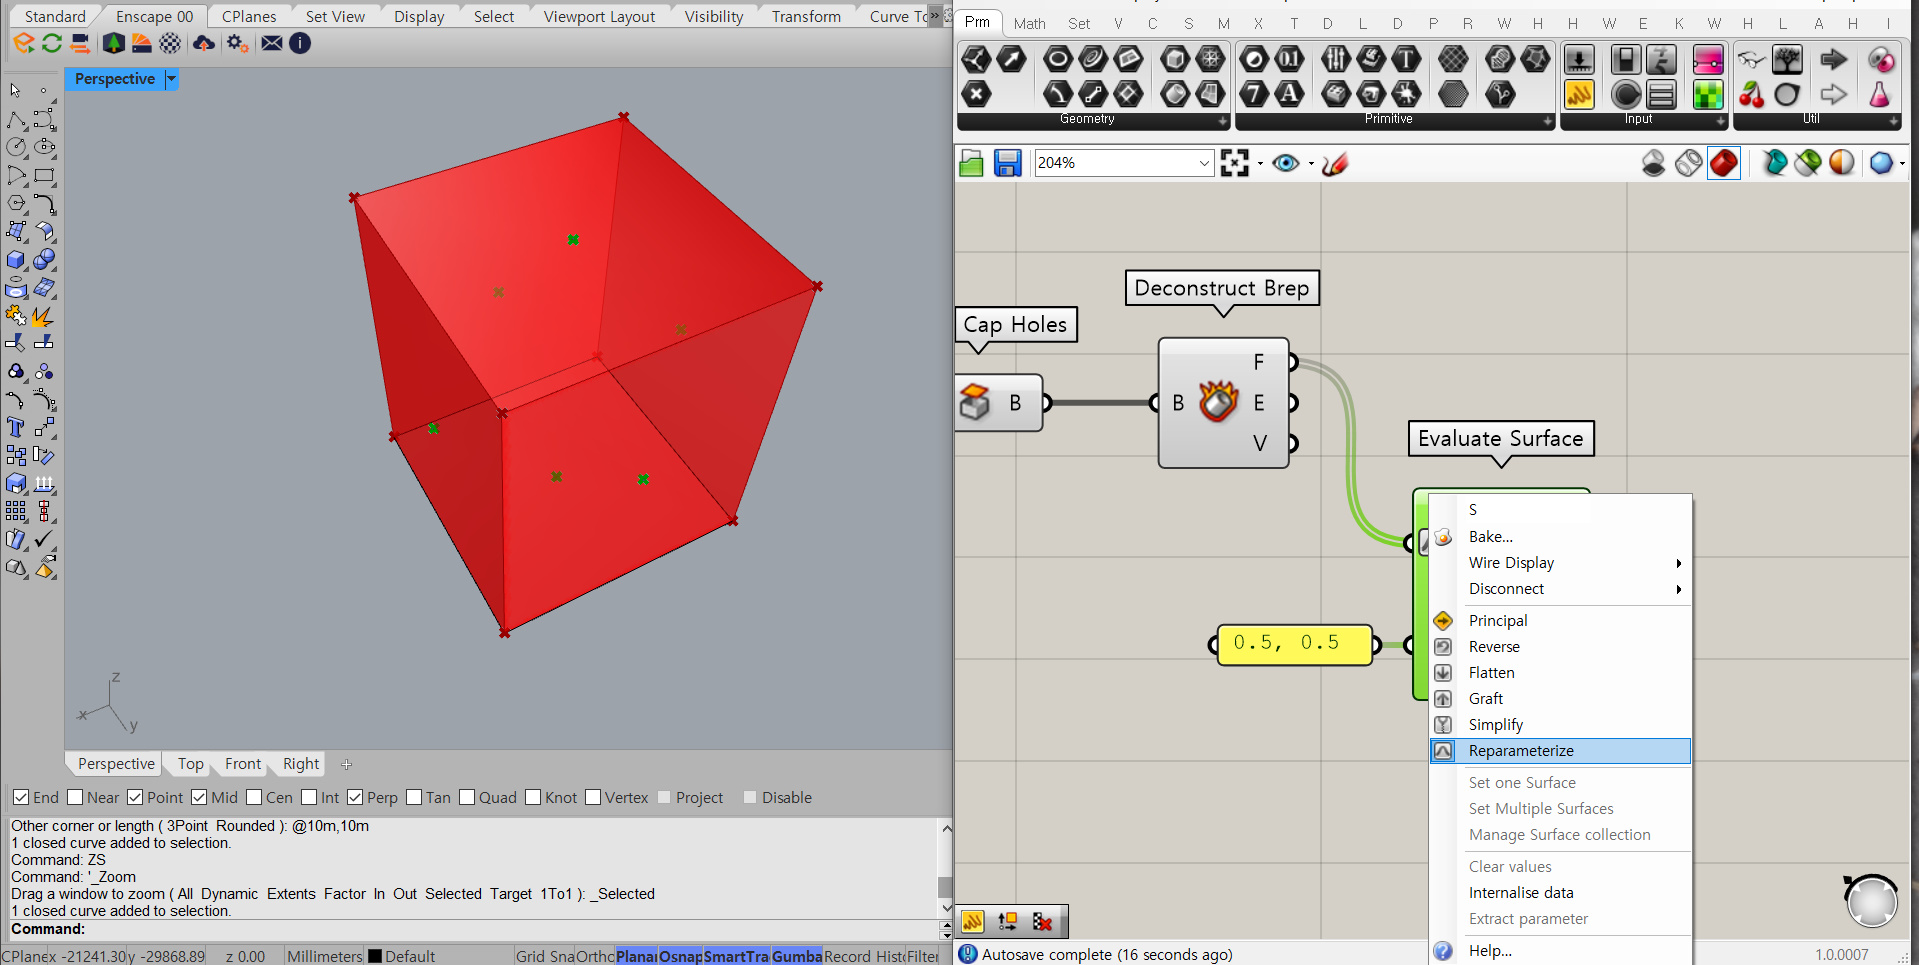The width and height of the screenshot is (1919, 965).
Task: Click the command history scrollbar down arrow
Action: (x=946, y=908)
